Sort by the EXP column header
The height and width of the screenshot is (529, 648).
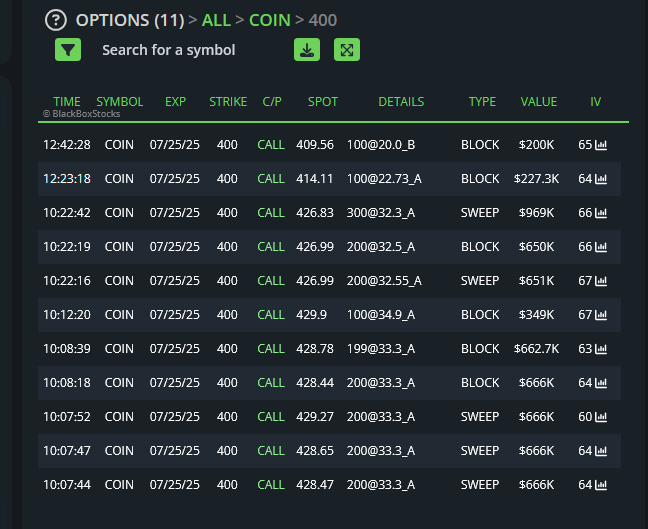click(x=176, y=102)
